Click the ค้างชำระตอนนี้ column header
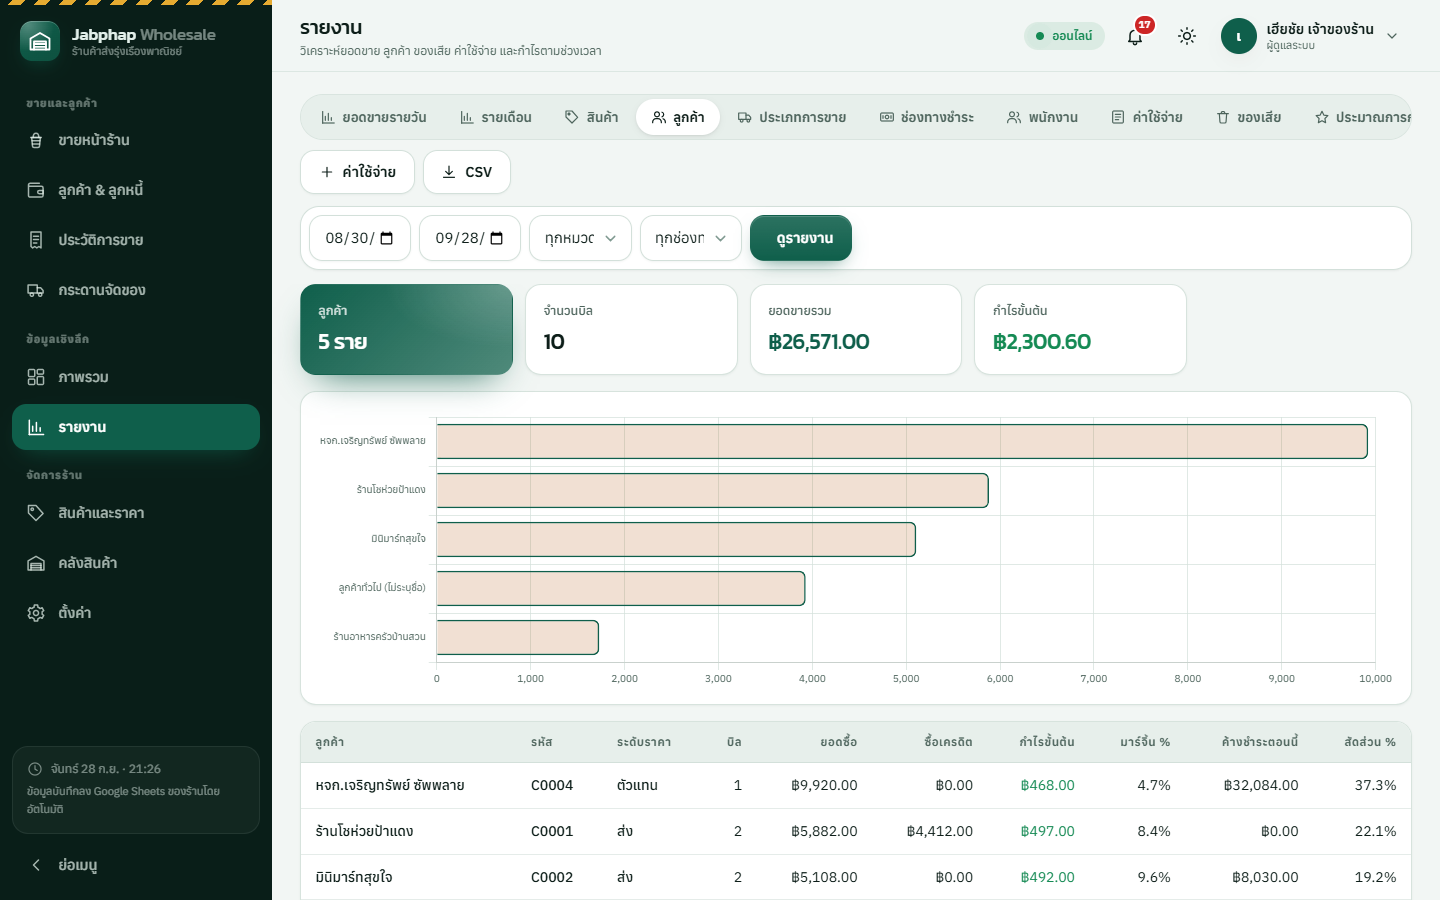Viewport: 1440px width, 900px height. coord(1260,742)
